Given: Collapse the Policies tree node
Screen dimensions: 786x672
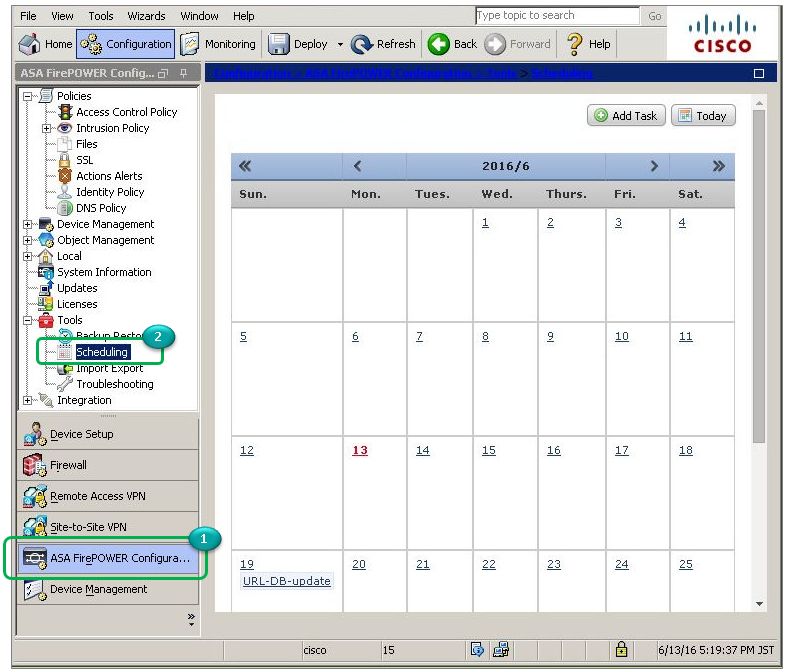Looking at the screenshot, I should [x=28, y=96].
